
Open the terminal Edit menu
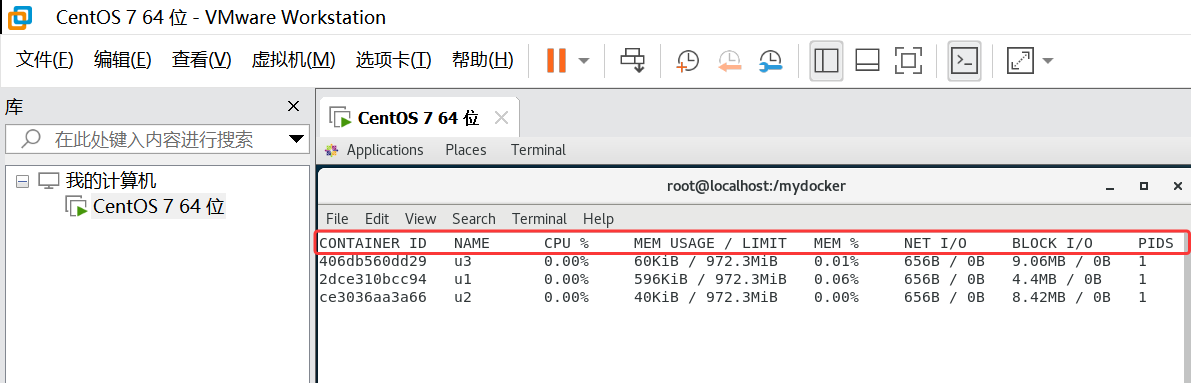pyautogui.click(x=377, y=219)
